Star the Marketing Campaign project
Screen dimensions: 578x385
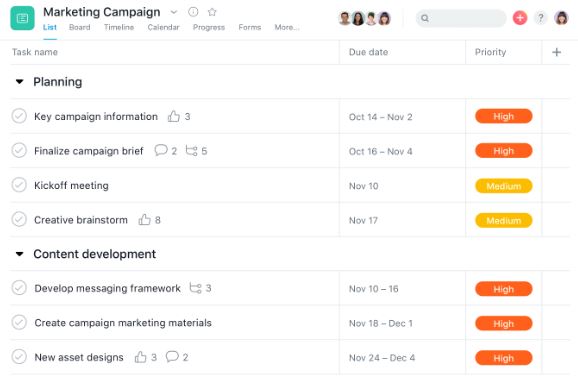click(212, 12)
